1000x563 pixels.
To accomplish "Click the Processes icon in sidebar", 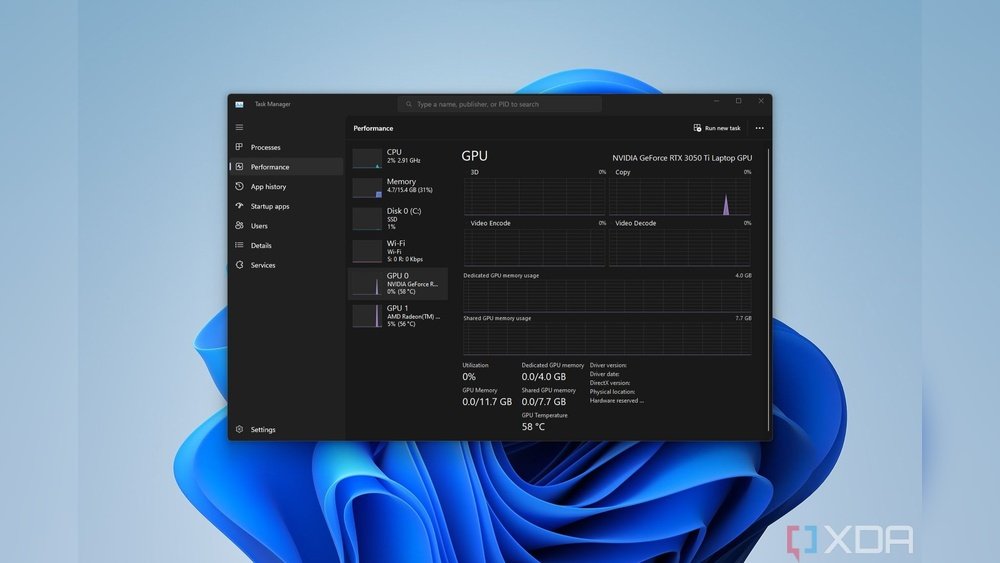I will point(239,147).
